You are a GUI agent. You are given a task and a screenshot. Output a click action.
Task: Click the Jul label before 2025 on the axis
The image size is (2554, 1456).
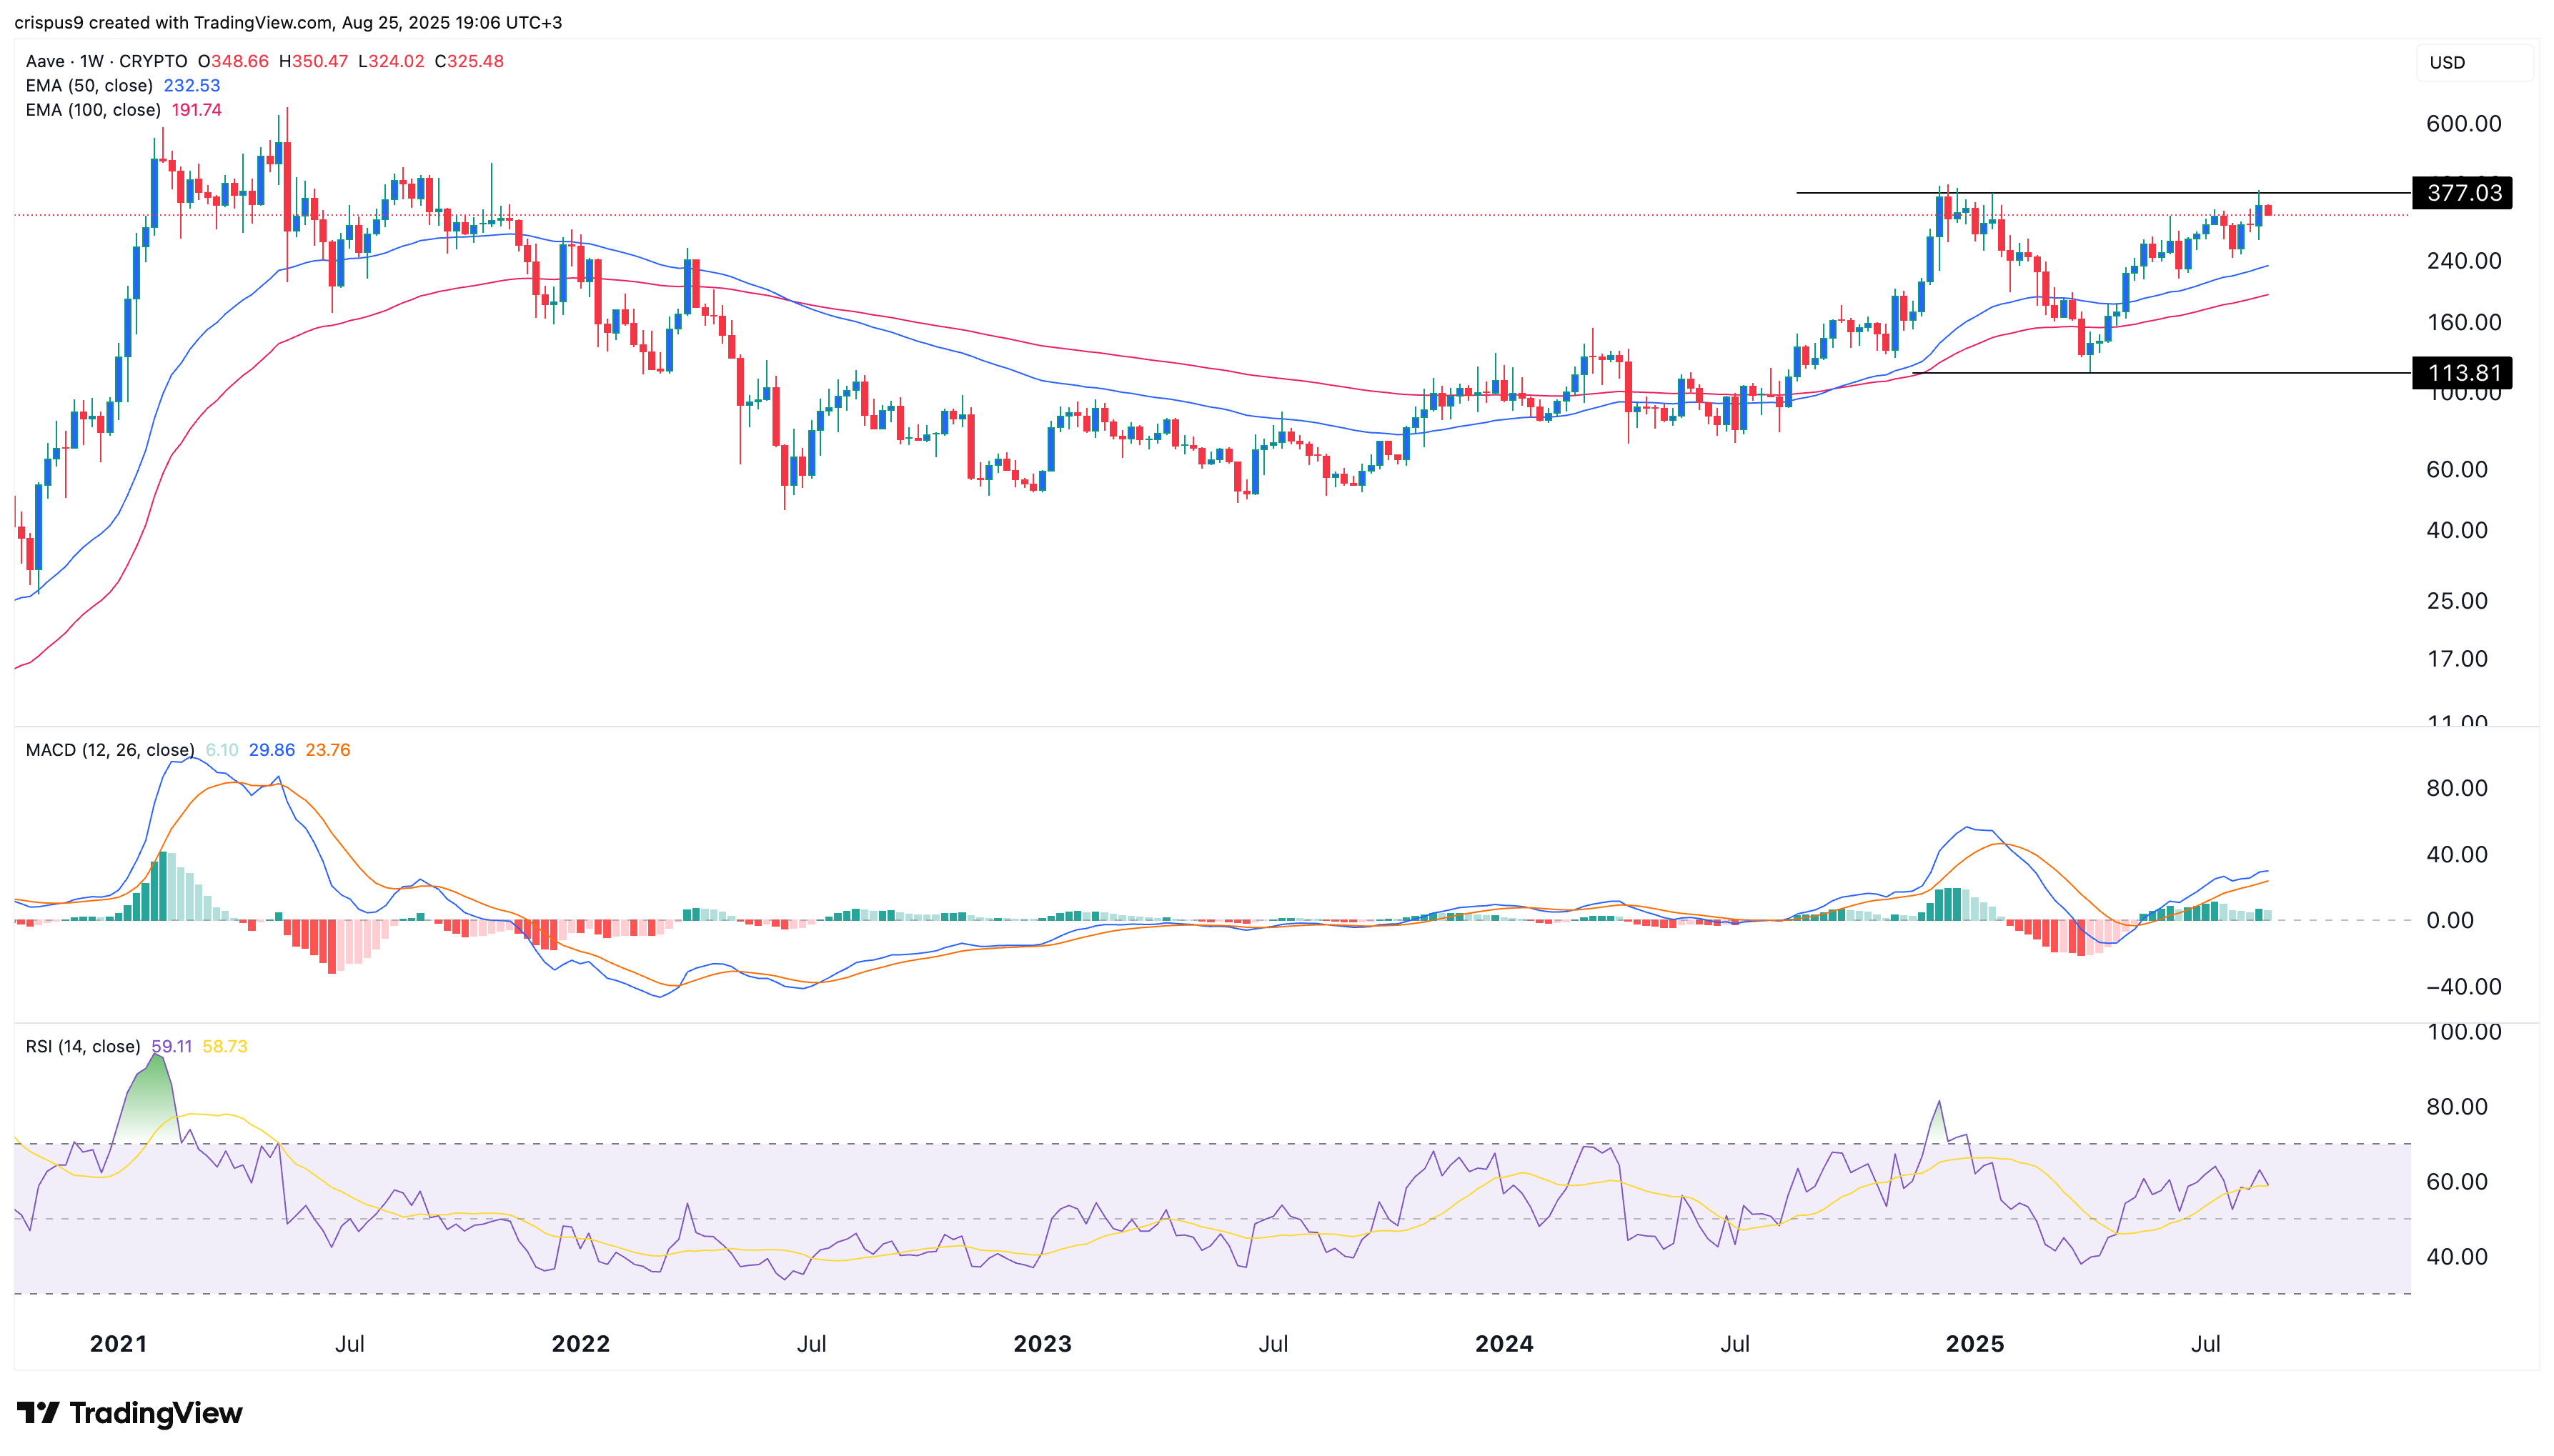(1736, 1344)
